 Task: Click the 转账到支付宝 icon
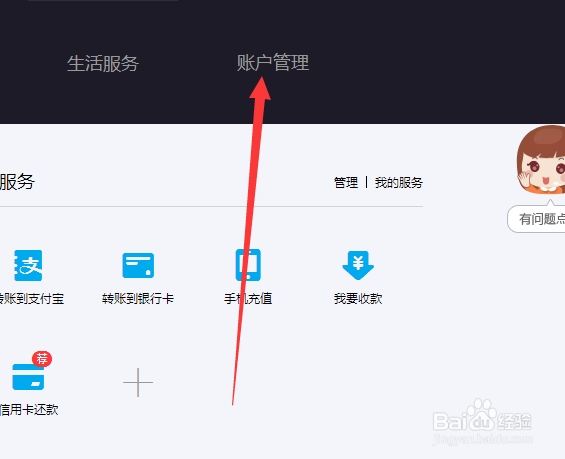28,266
